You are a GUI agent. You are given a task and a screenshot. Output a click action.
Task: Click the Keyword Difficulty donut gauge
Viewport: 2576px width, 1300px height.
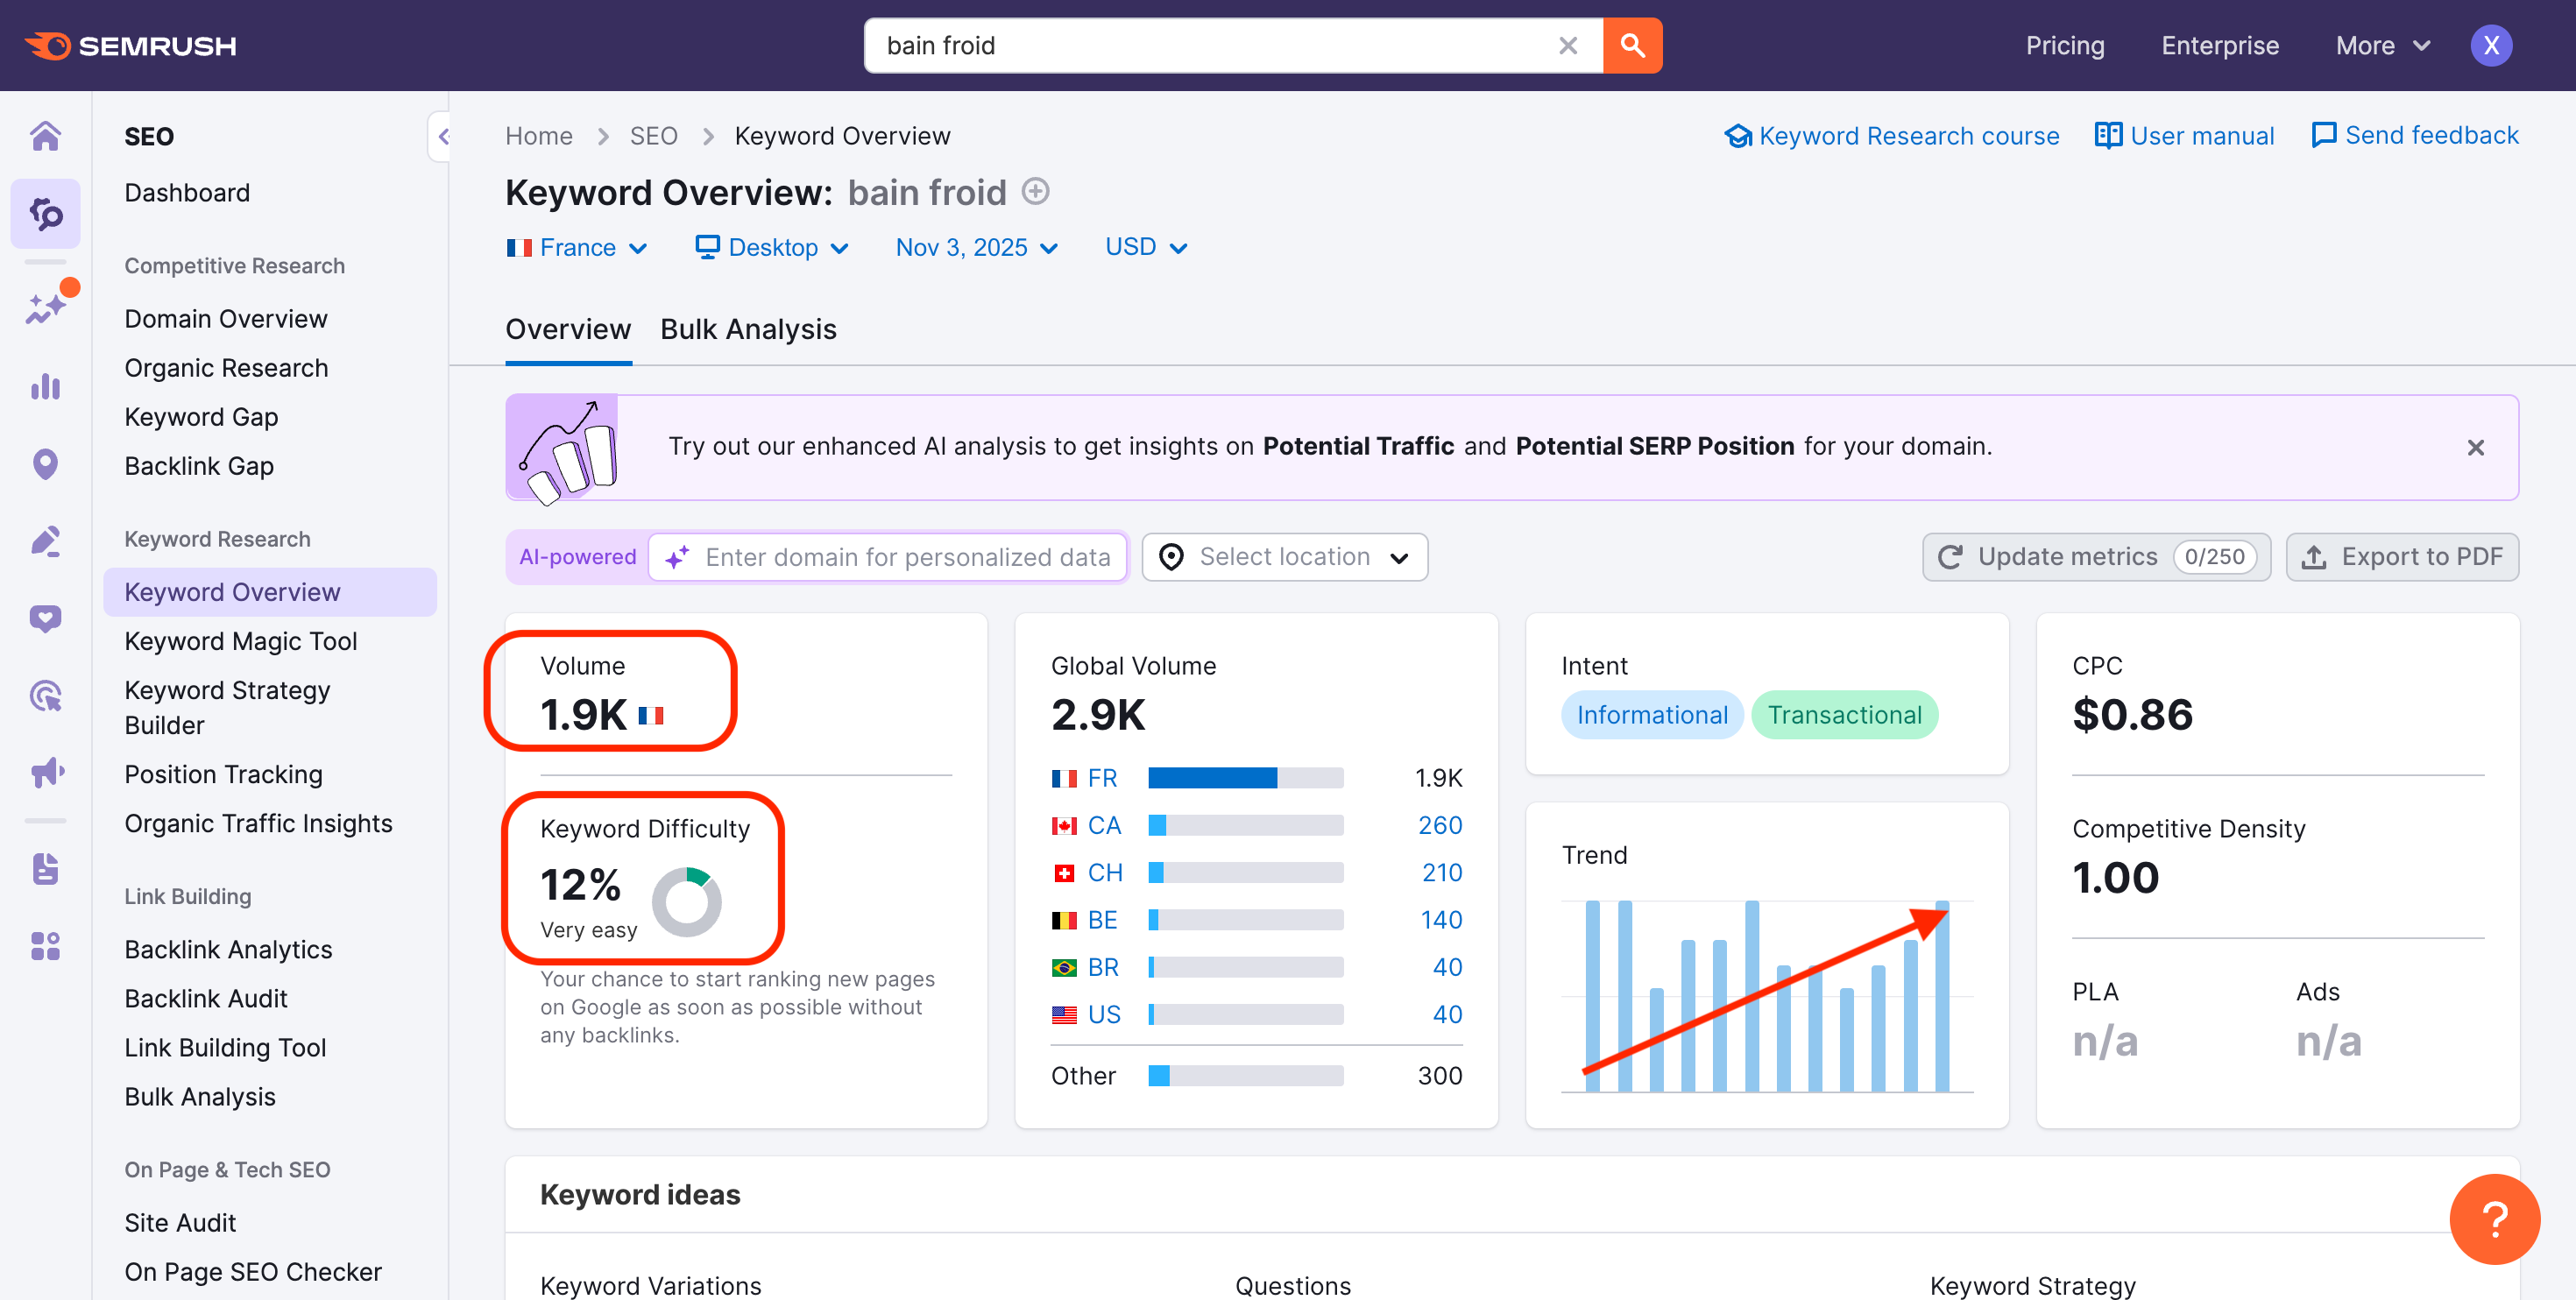(x=687, y=902)
